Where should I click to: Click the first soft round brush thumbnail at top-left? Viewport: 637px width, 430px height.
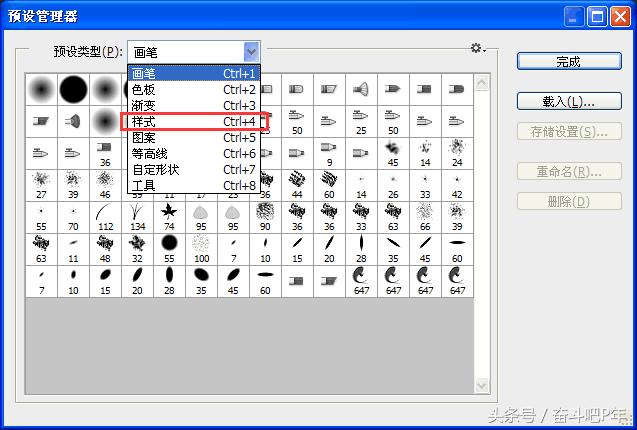tap(41, 91)
